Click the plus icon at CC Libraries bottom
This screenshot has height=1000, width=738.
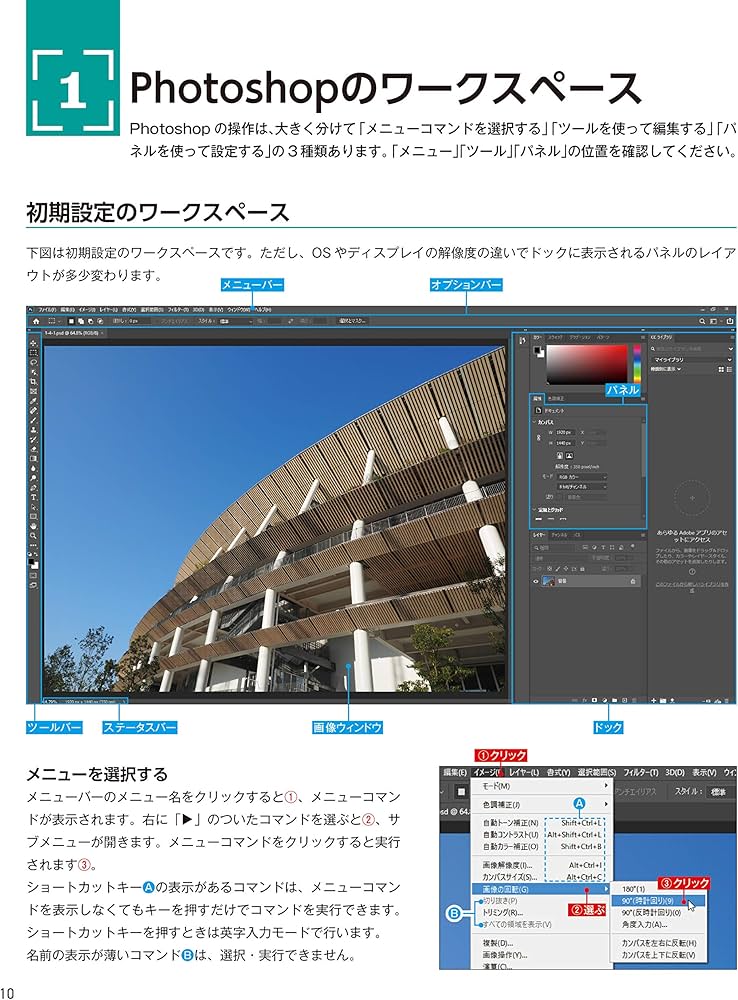653,700
